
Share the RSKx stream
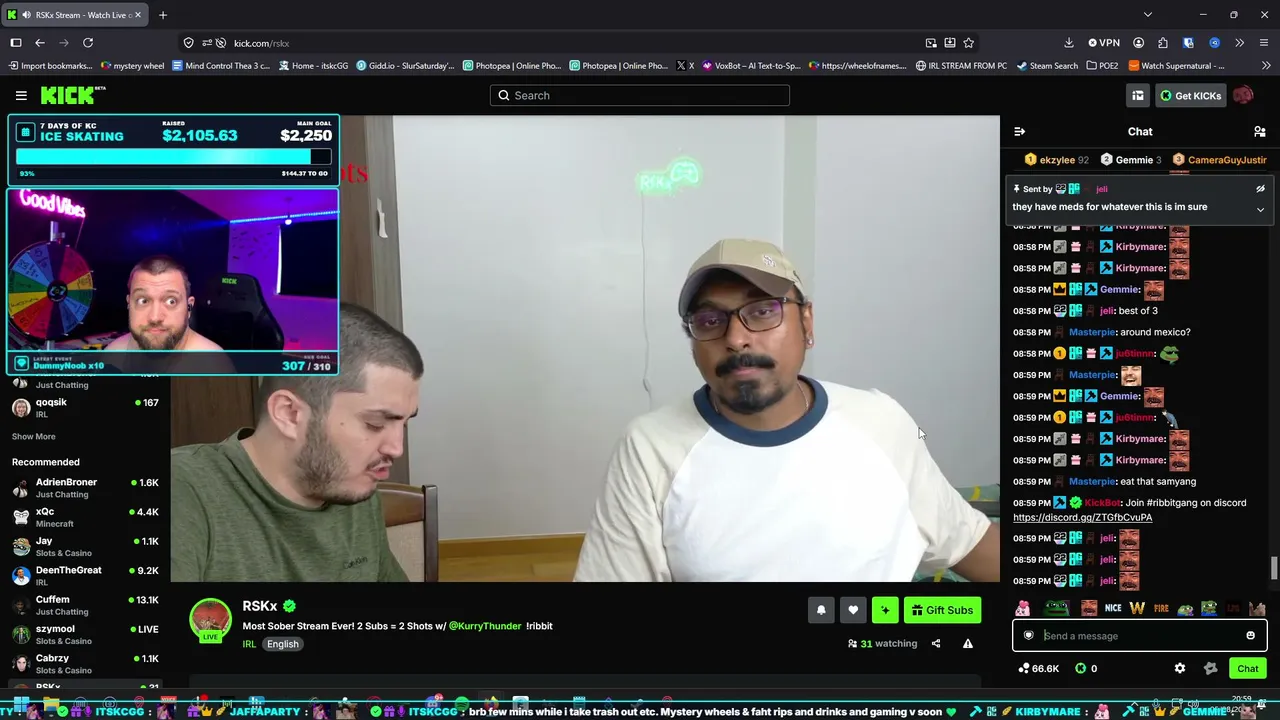[936, 644]
